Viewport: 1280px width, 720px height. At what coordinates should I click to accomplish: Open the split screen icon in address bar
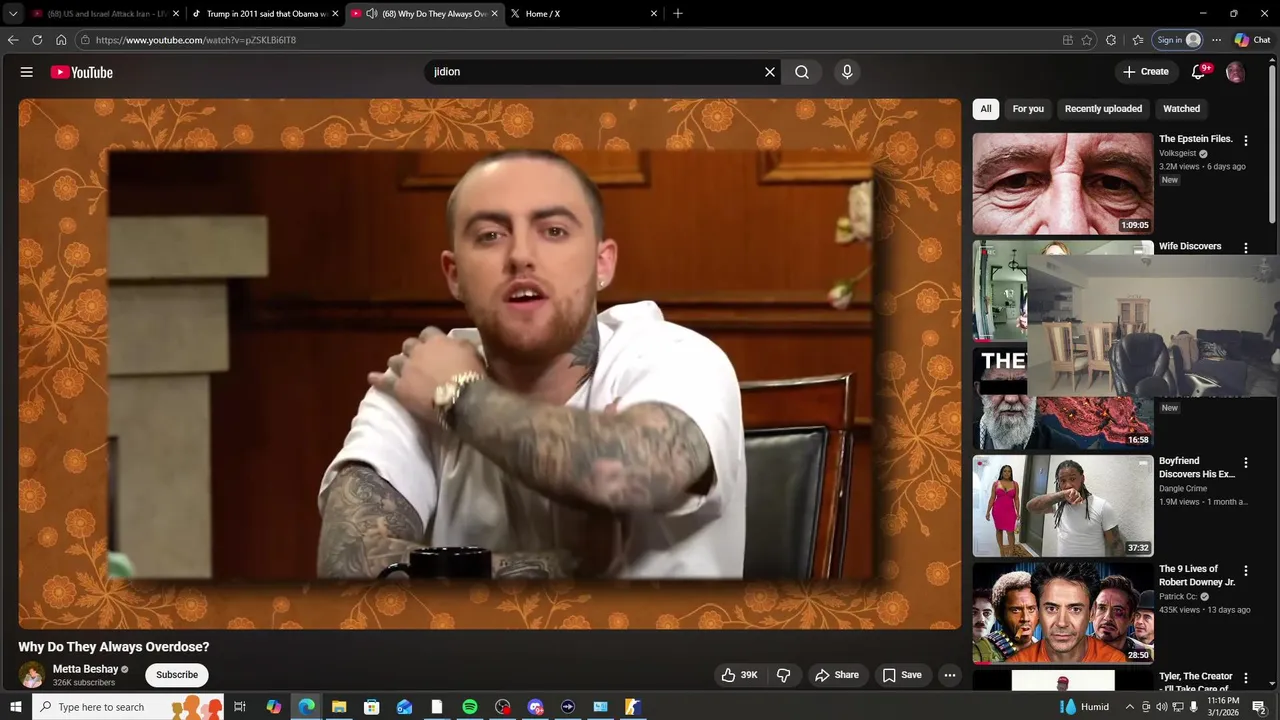(x=1068, y=40)
